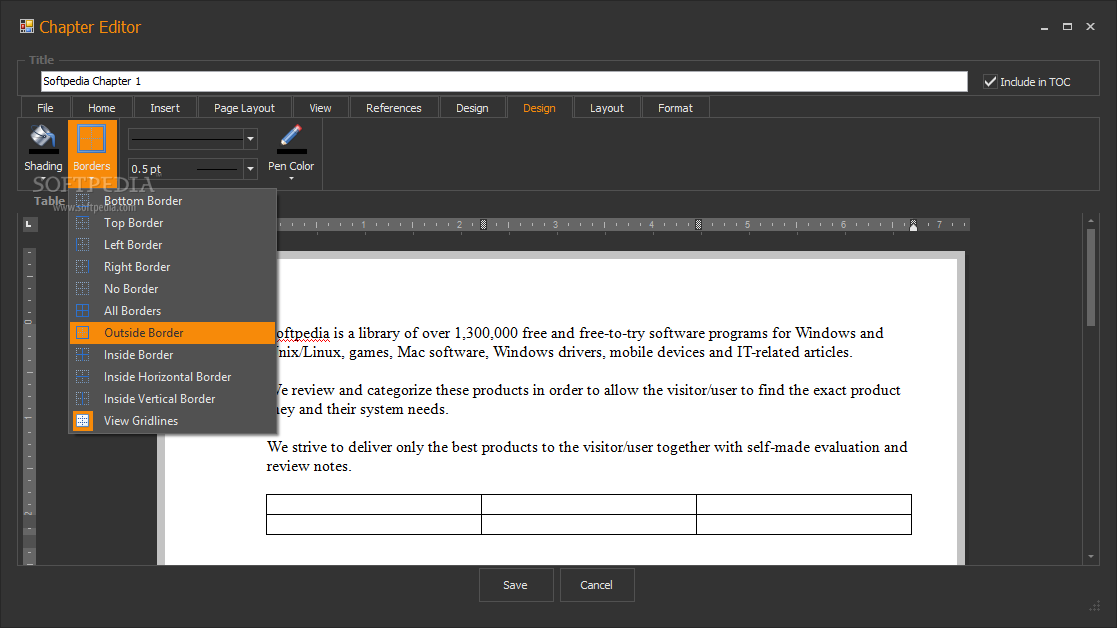Viewport: 1117px width, 628px height.
Task: Switch to the Insert tab
Action: 165,108
